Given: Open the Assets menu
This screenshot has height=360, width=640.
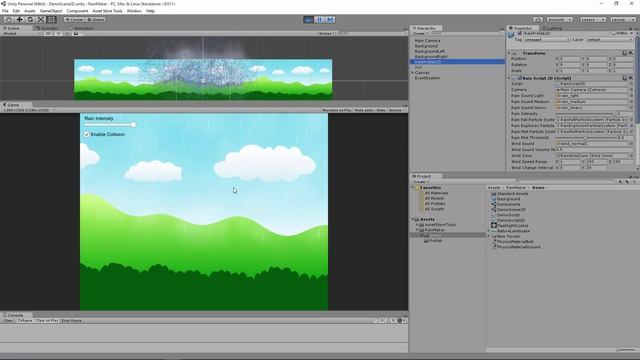Looking at the screenshot, I should 29,11.
